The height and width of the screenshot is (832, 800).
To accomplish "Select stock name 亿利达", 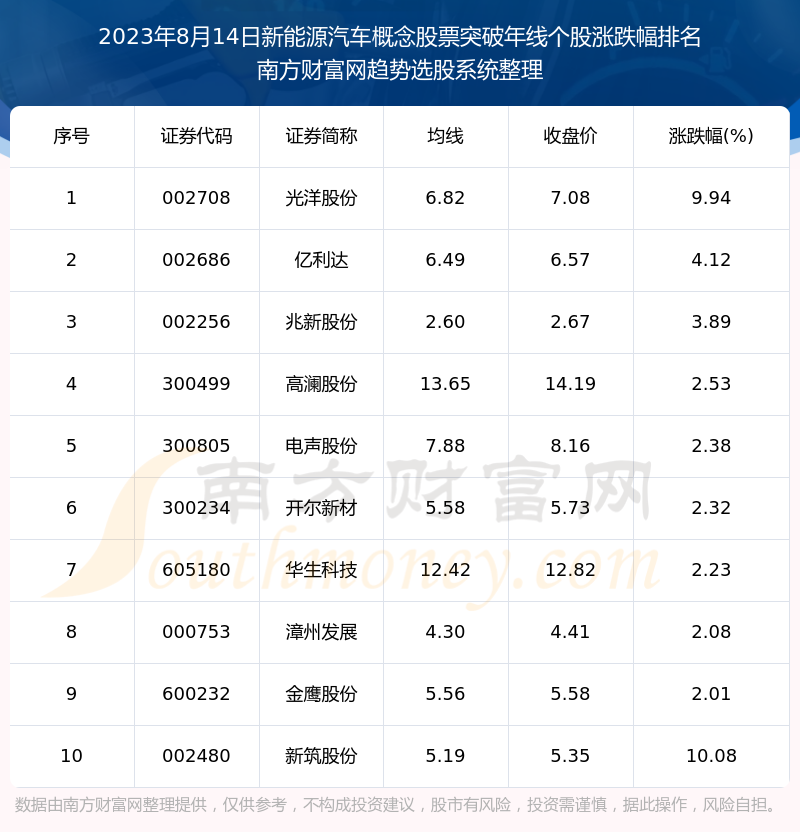I will (x=321, y=260).
